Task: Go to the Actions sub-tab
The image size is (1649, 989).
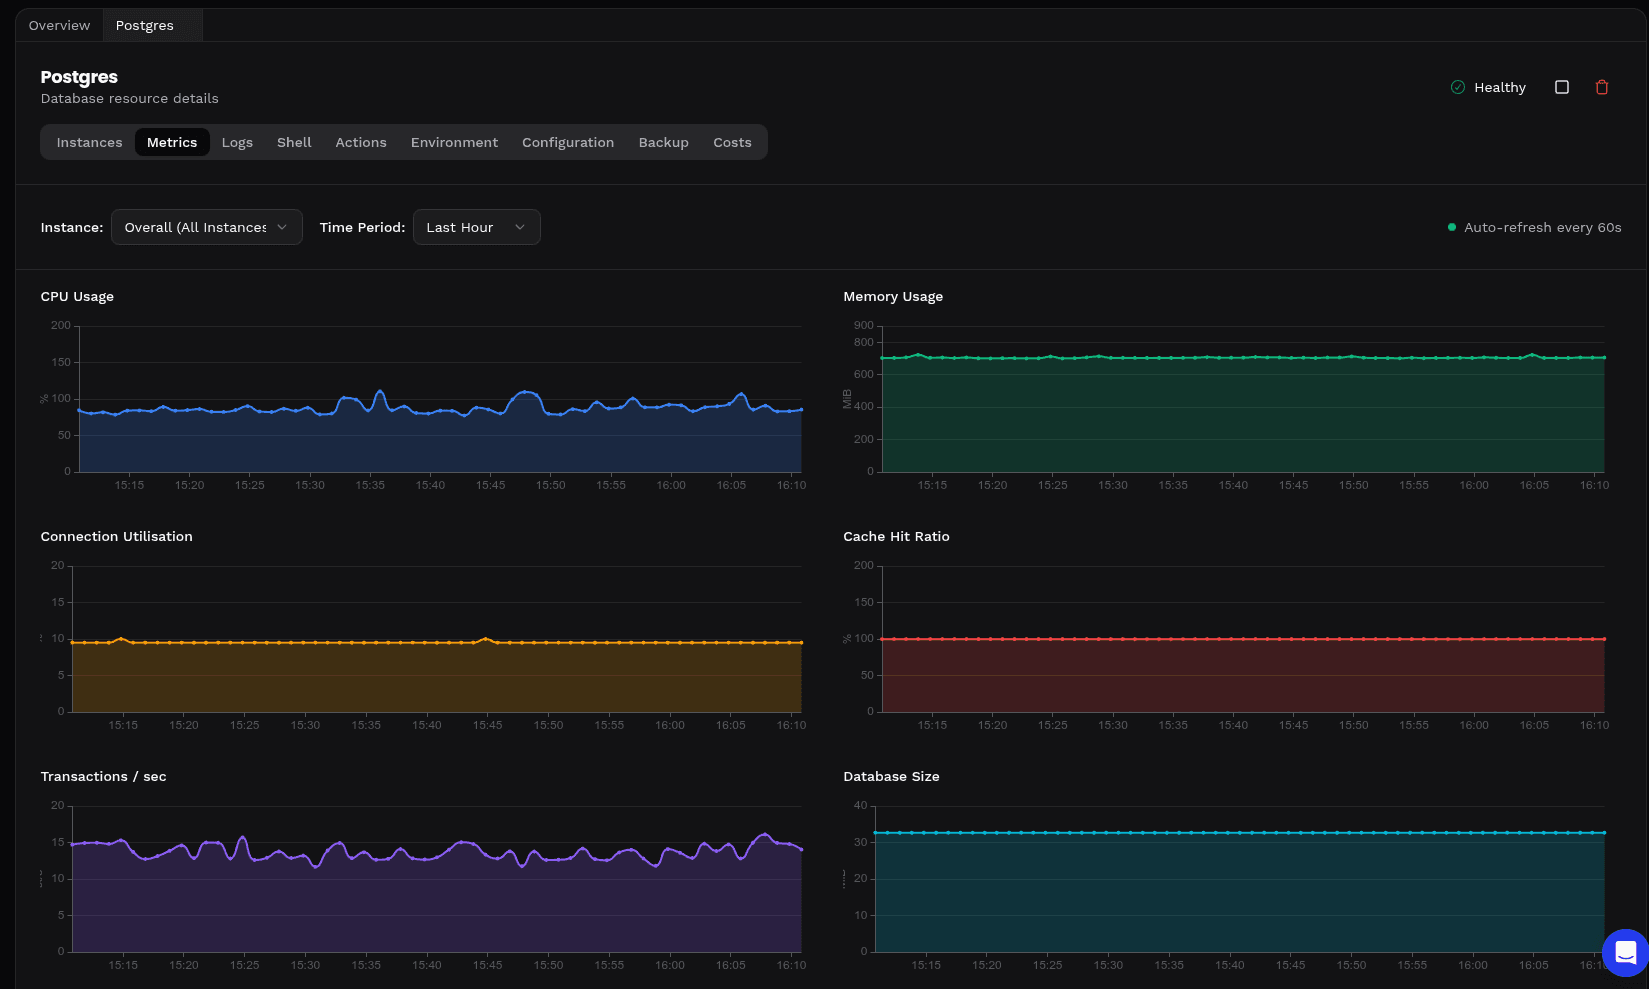Action: click(x=361, y=142)
